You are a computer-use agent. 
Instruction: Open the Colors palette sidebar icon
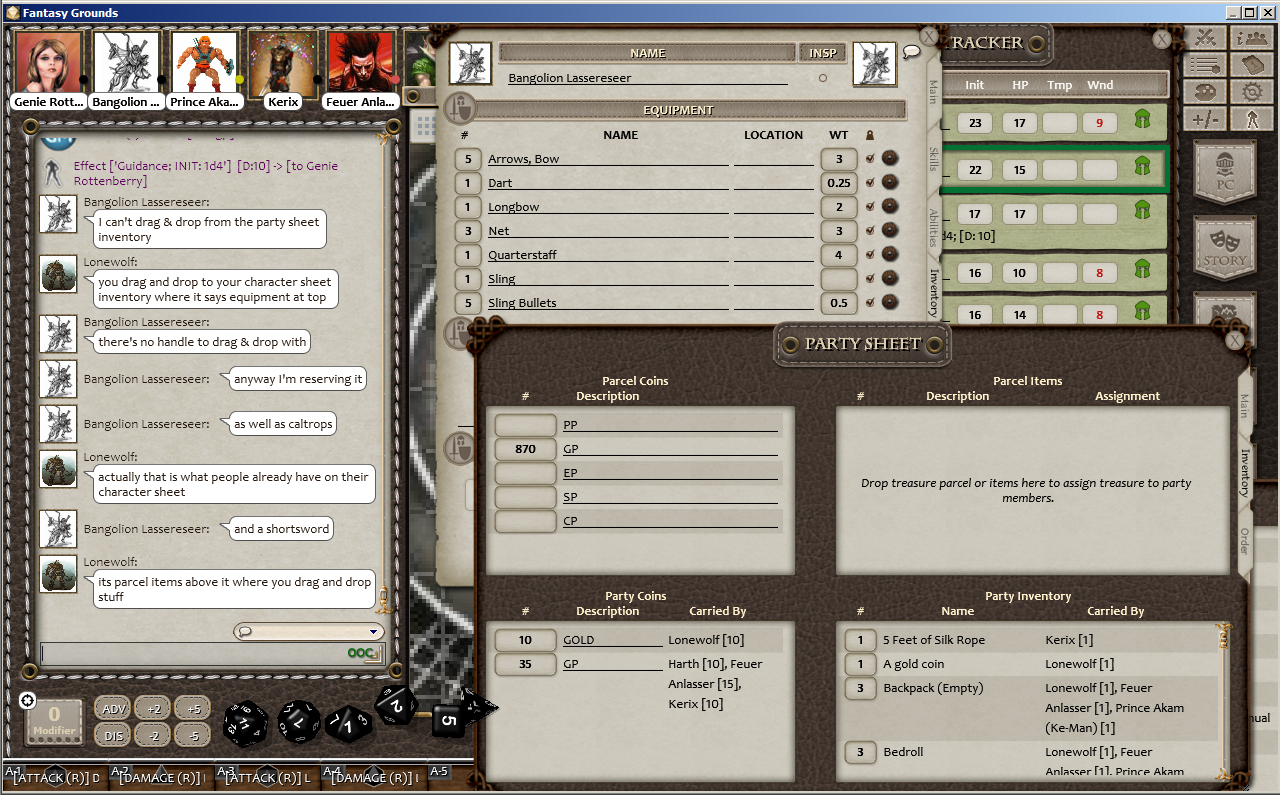click(x=1207, y=92)
